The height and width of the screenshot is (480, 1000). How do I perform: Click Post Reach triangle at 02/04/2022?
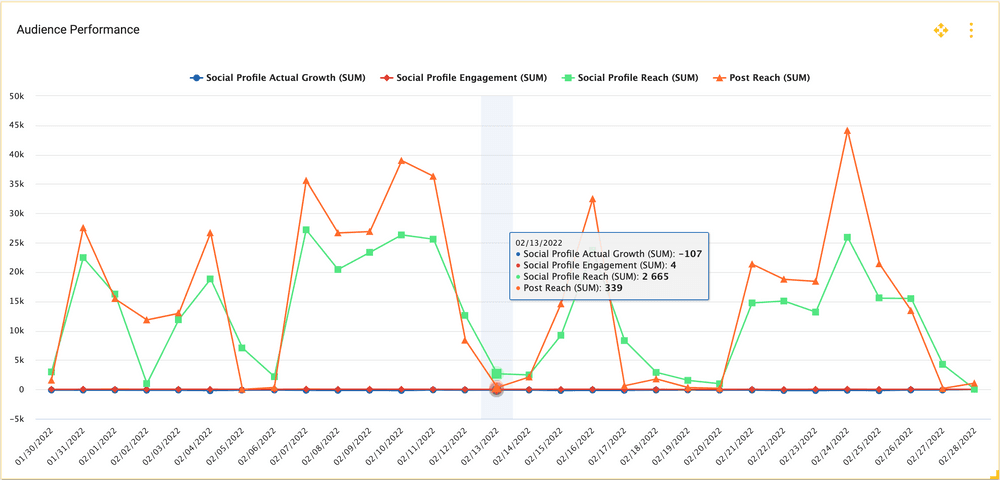(210, 233)
